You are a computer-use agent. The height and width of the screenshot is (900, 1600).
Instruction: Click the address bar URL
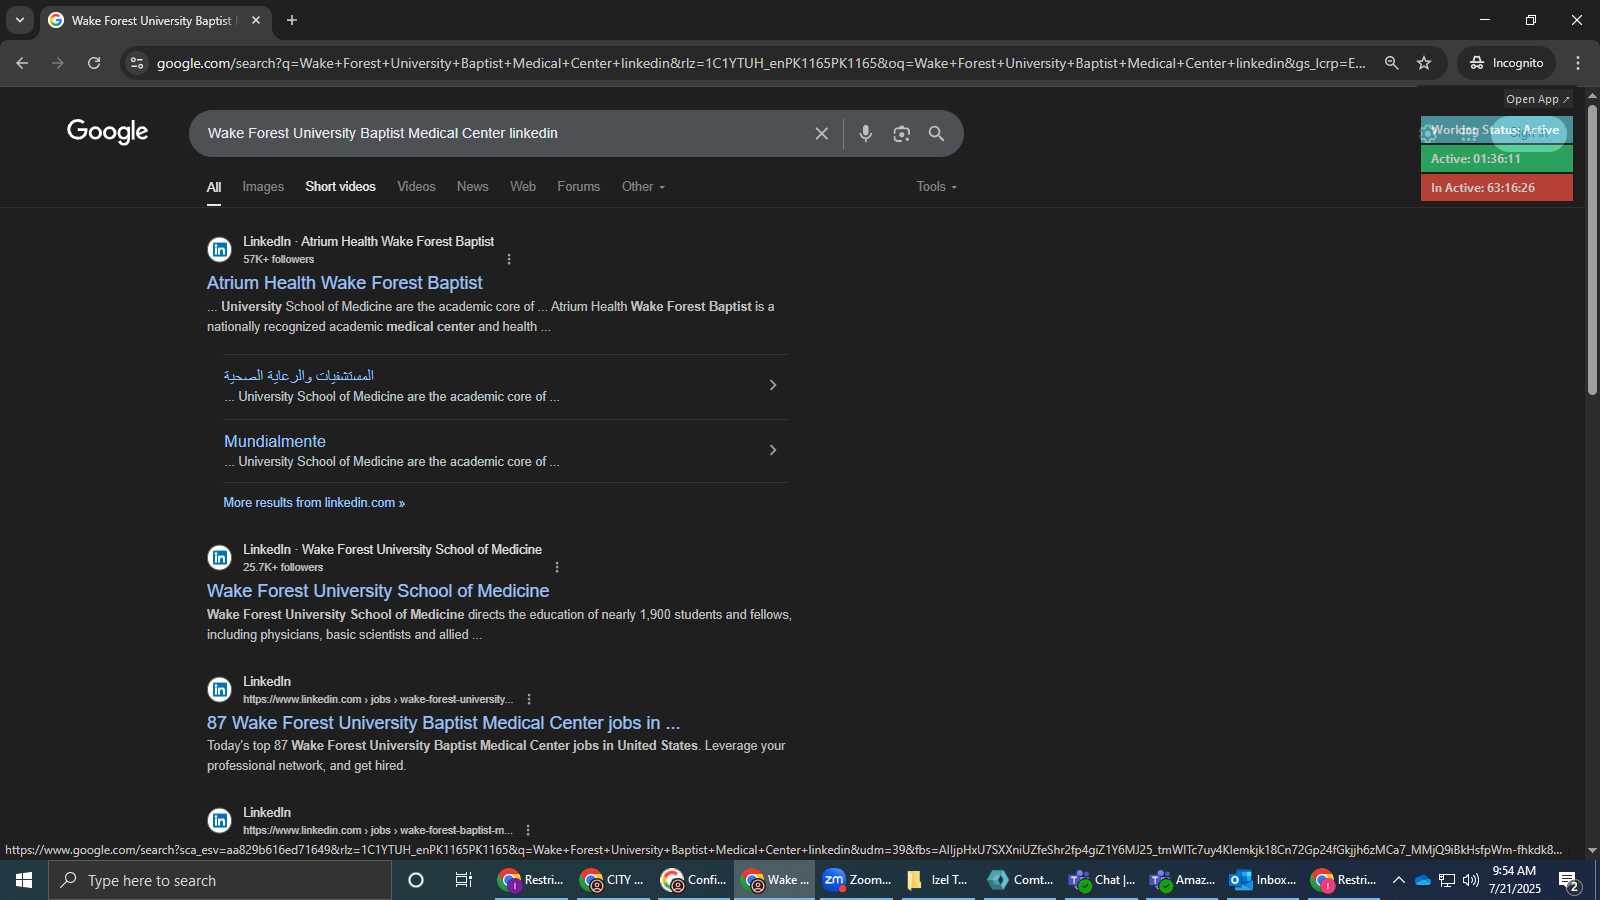click(x=760, y=63)
